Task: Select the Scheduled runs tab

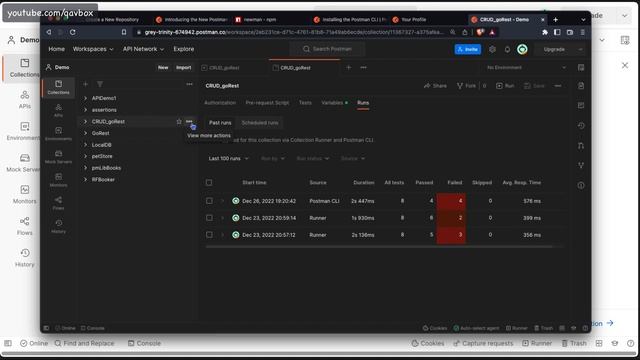Action: (x=260, y=123)
